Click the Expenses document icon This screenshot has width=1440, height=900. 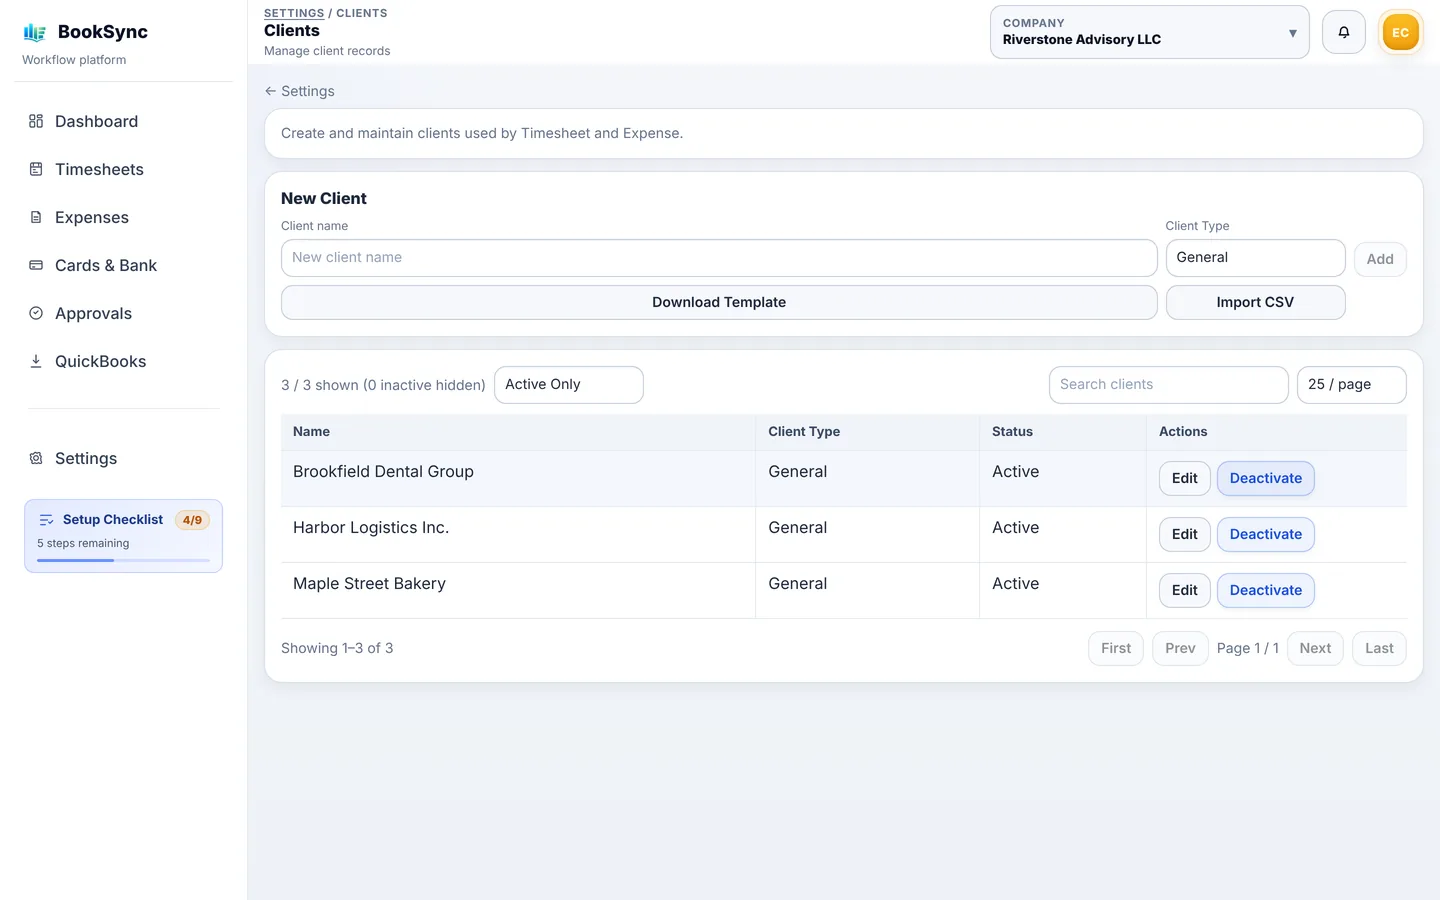(36, 217)
